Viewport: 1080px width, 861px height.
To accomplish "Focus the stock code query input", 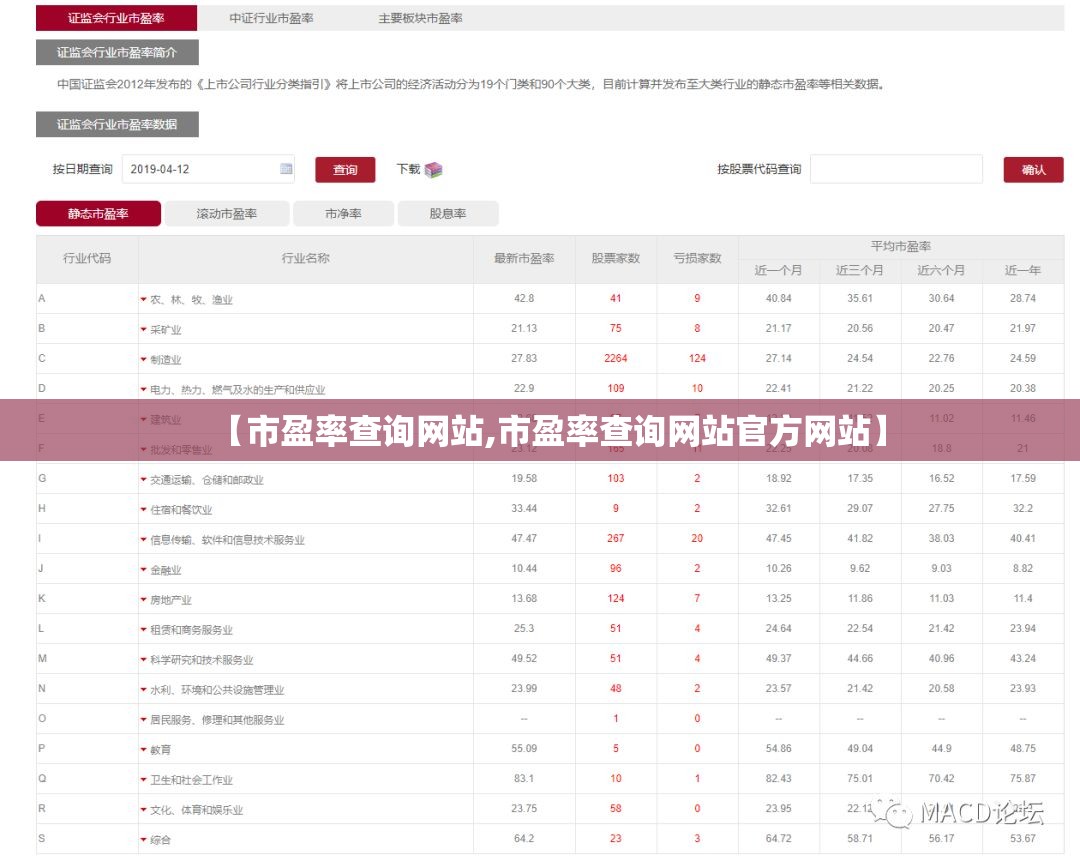I will tap(896, 169).
